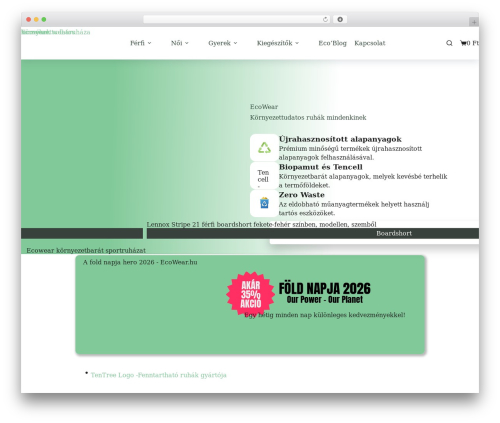Click the site logo link at top left
The height and width of the screenshot is (423, 500).
[x=56, y=32]
